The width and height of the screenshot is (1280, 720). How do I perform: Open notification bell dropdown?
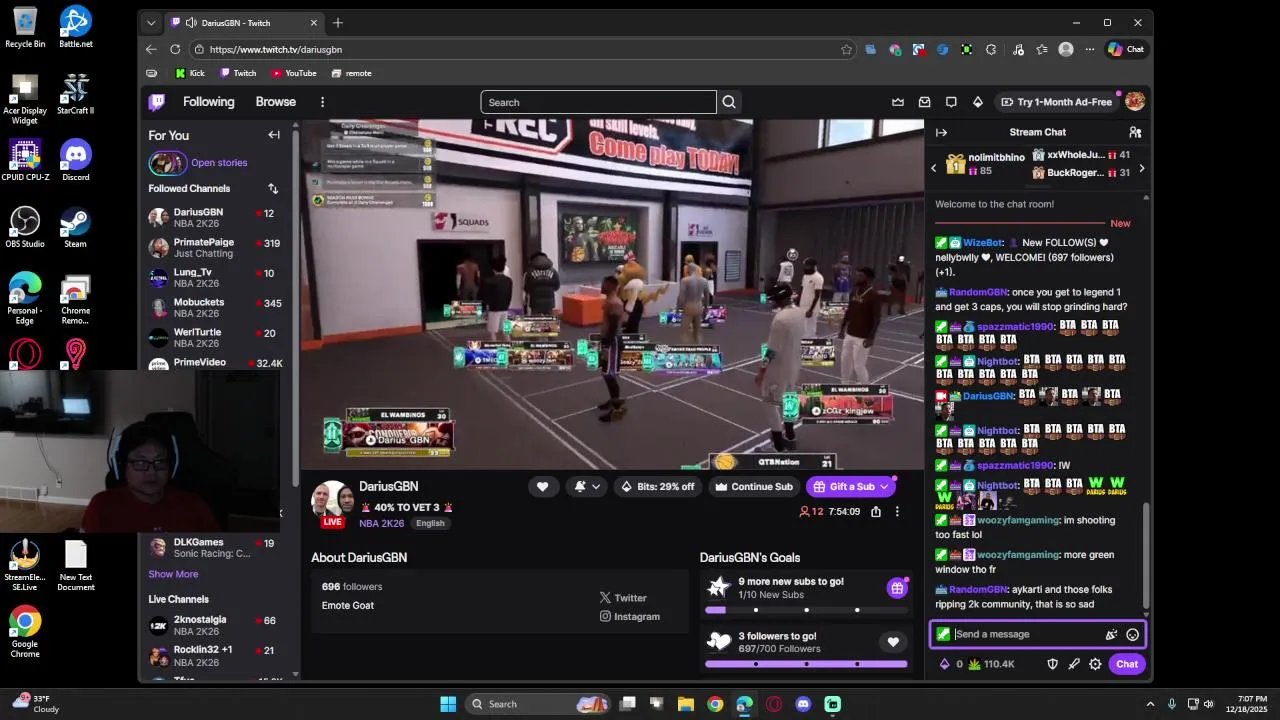(x=587, y=487)
